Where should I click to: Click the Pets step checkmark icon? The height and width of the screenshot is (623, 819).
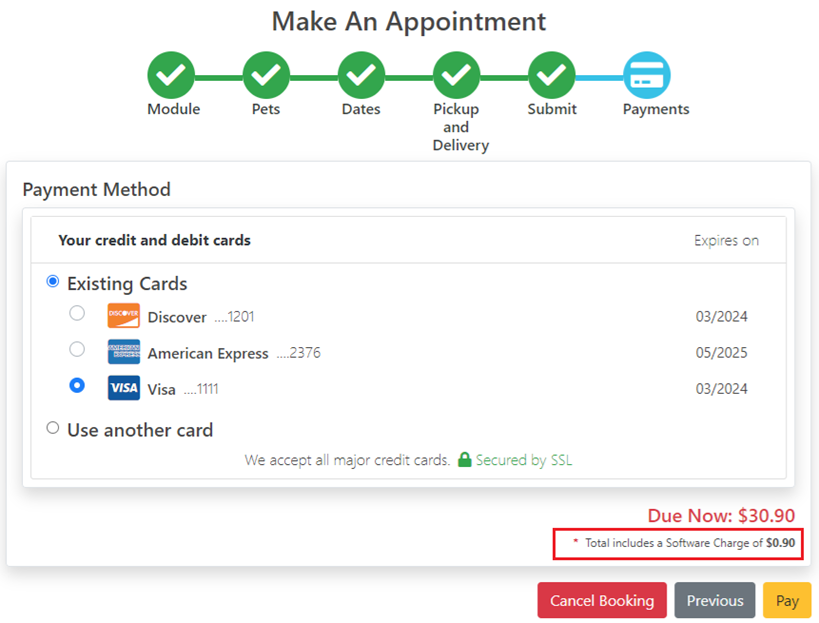tap(266, 75)
